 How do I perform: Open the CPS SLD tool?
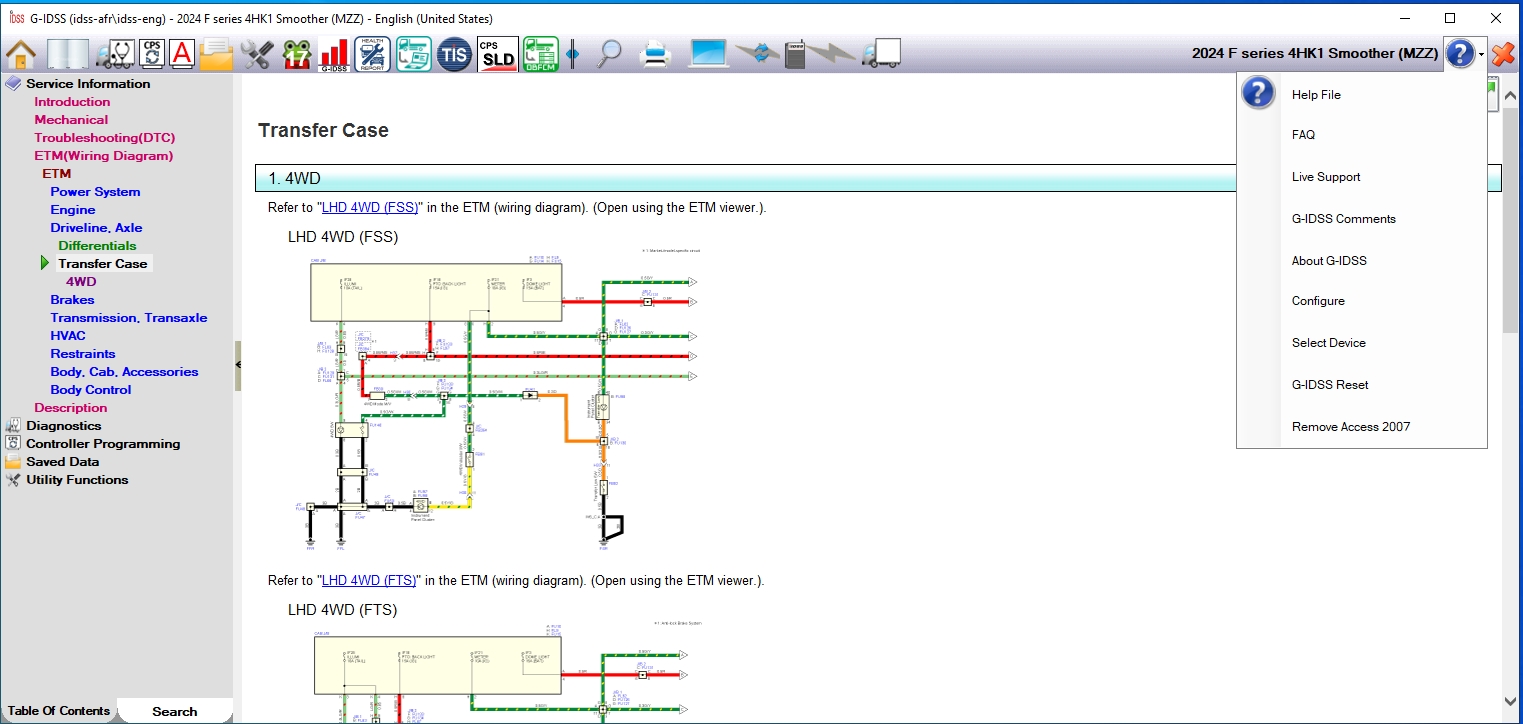point(497,54)
